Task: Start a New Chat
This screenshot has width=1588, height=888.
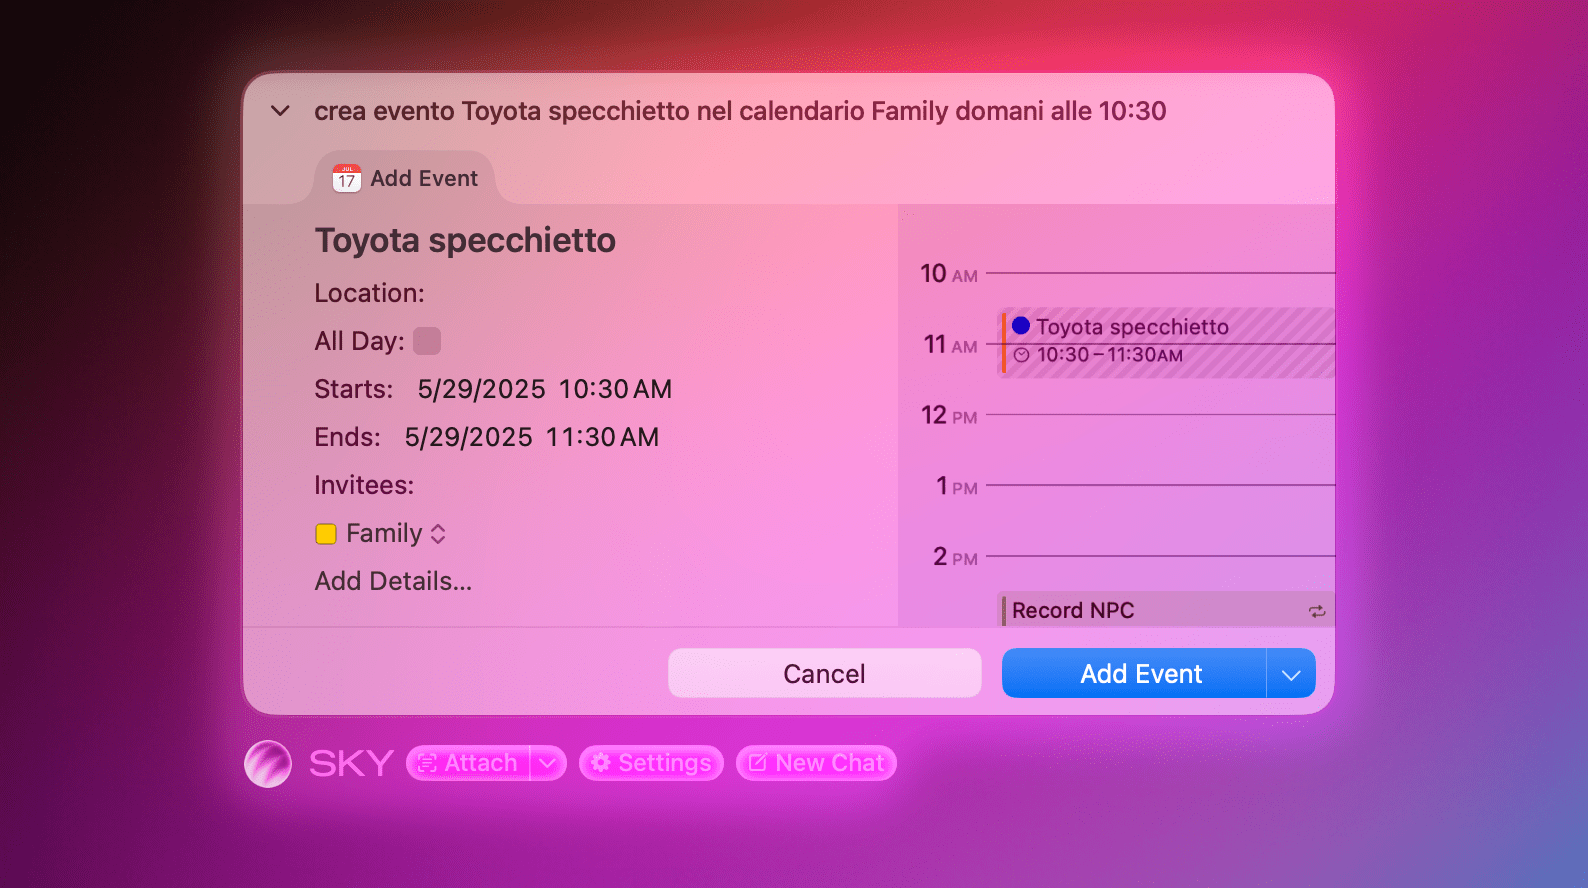Action: 816,763
